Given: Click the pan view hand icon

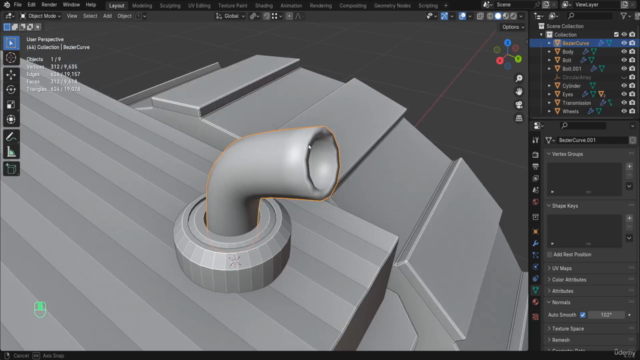Looking at the screenshot, I should [519, 91].
